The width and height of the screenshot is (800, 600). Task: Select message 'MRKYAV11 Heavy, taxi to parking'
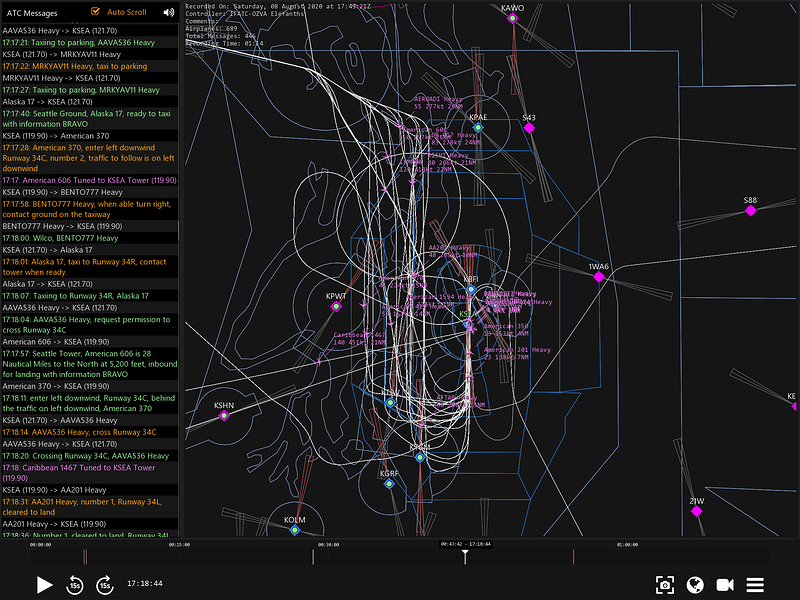click(90, 66)
